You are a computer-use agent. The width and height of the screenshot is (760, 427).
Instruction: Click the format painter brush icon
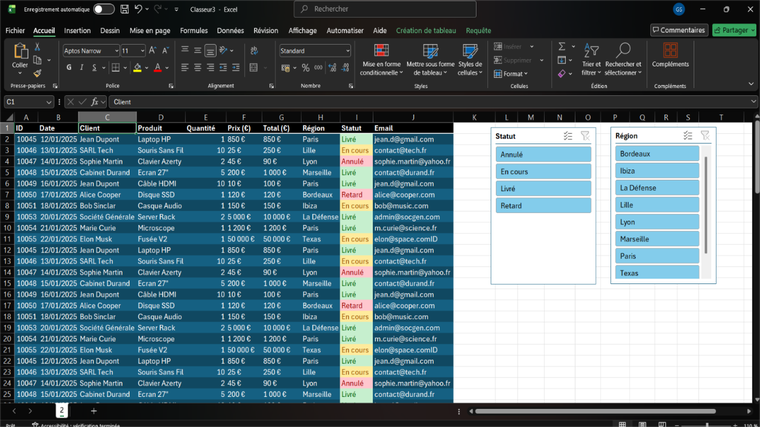[38, 73]
